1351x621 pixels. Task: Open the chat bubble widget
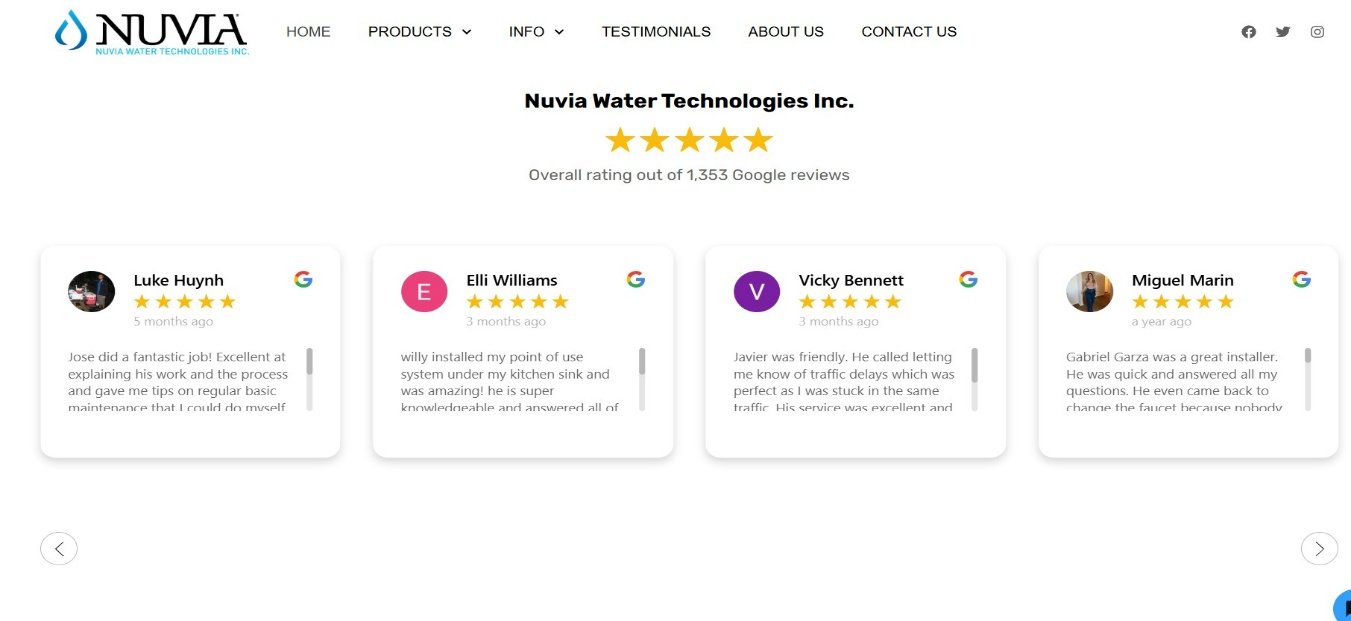pos(1343,607)
